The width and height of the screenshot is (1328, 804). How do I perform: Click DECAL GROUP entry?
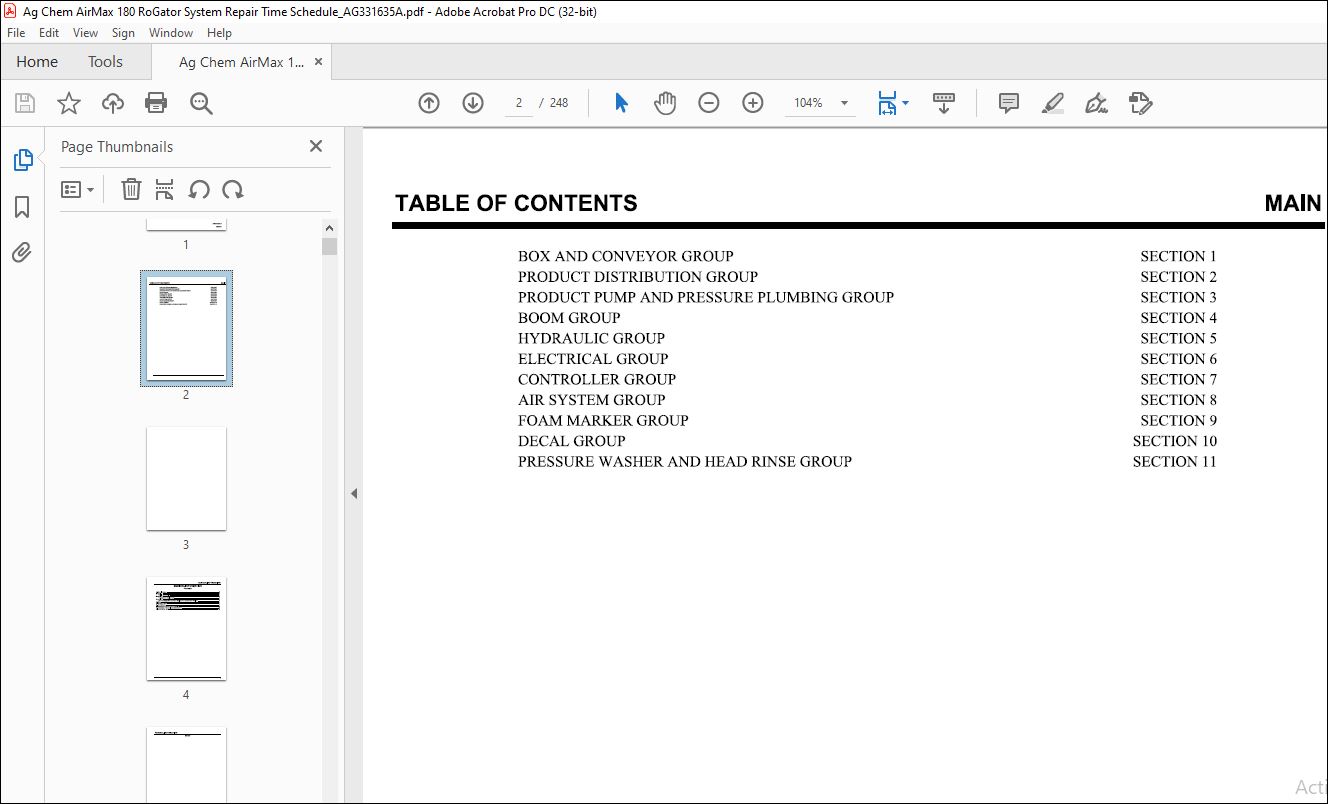[x=571, y=441]
